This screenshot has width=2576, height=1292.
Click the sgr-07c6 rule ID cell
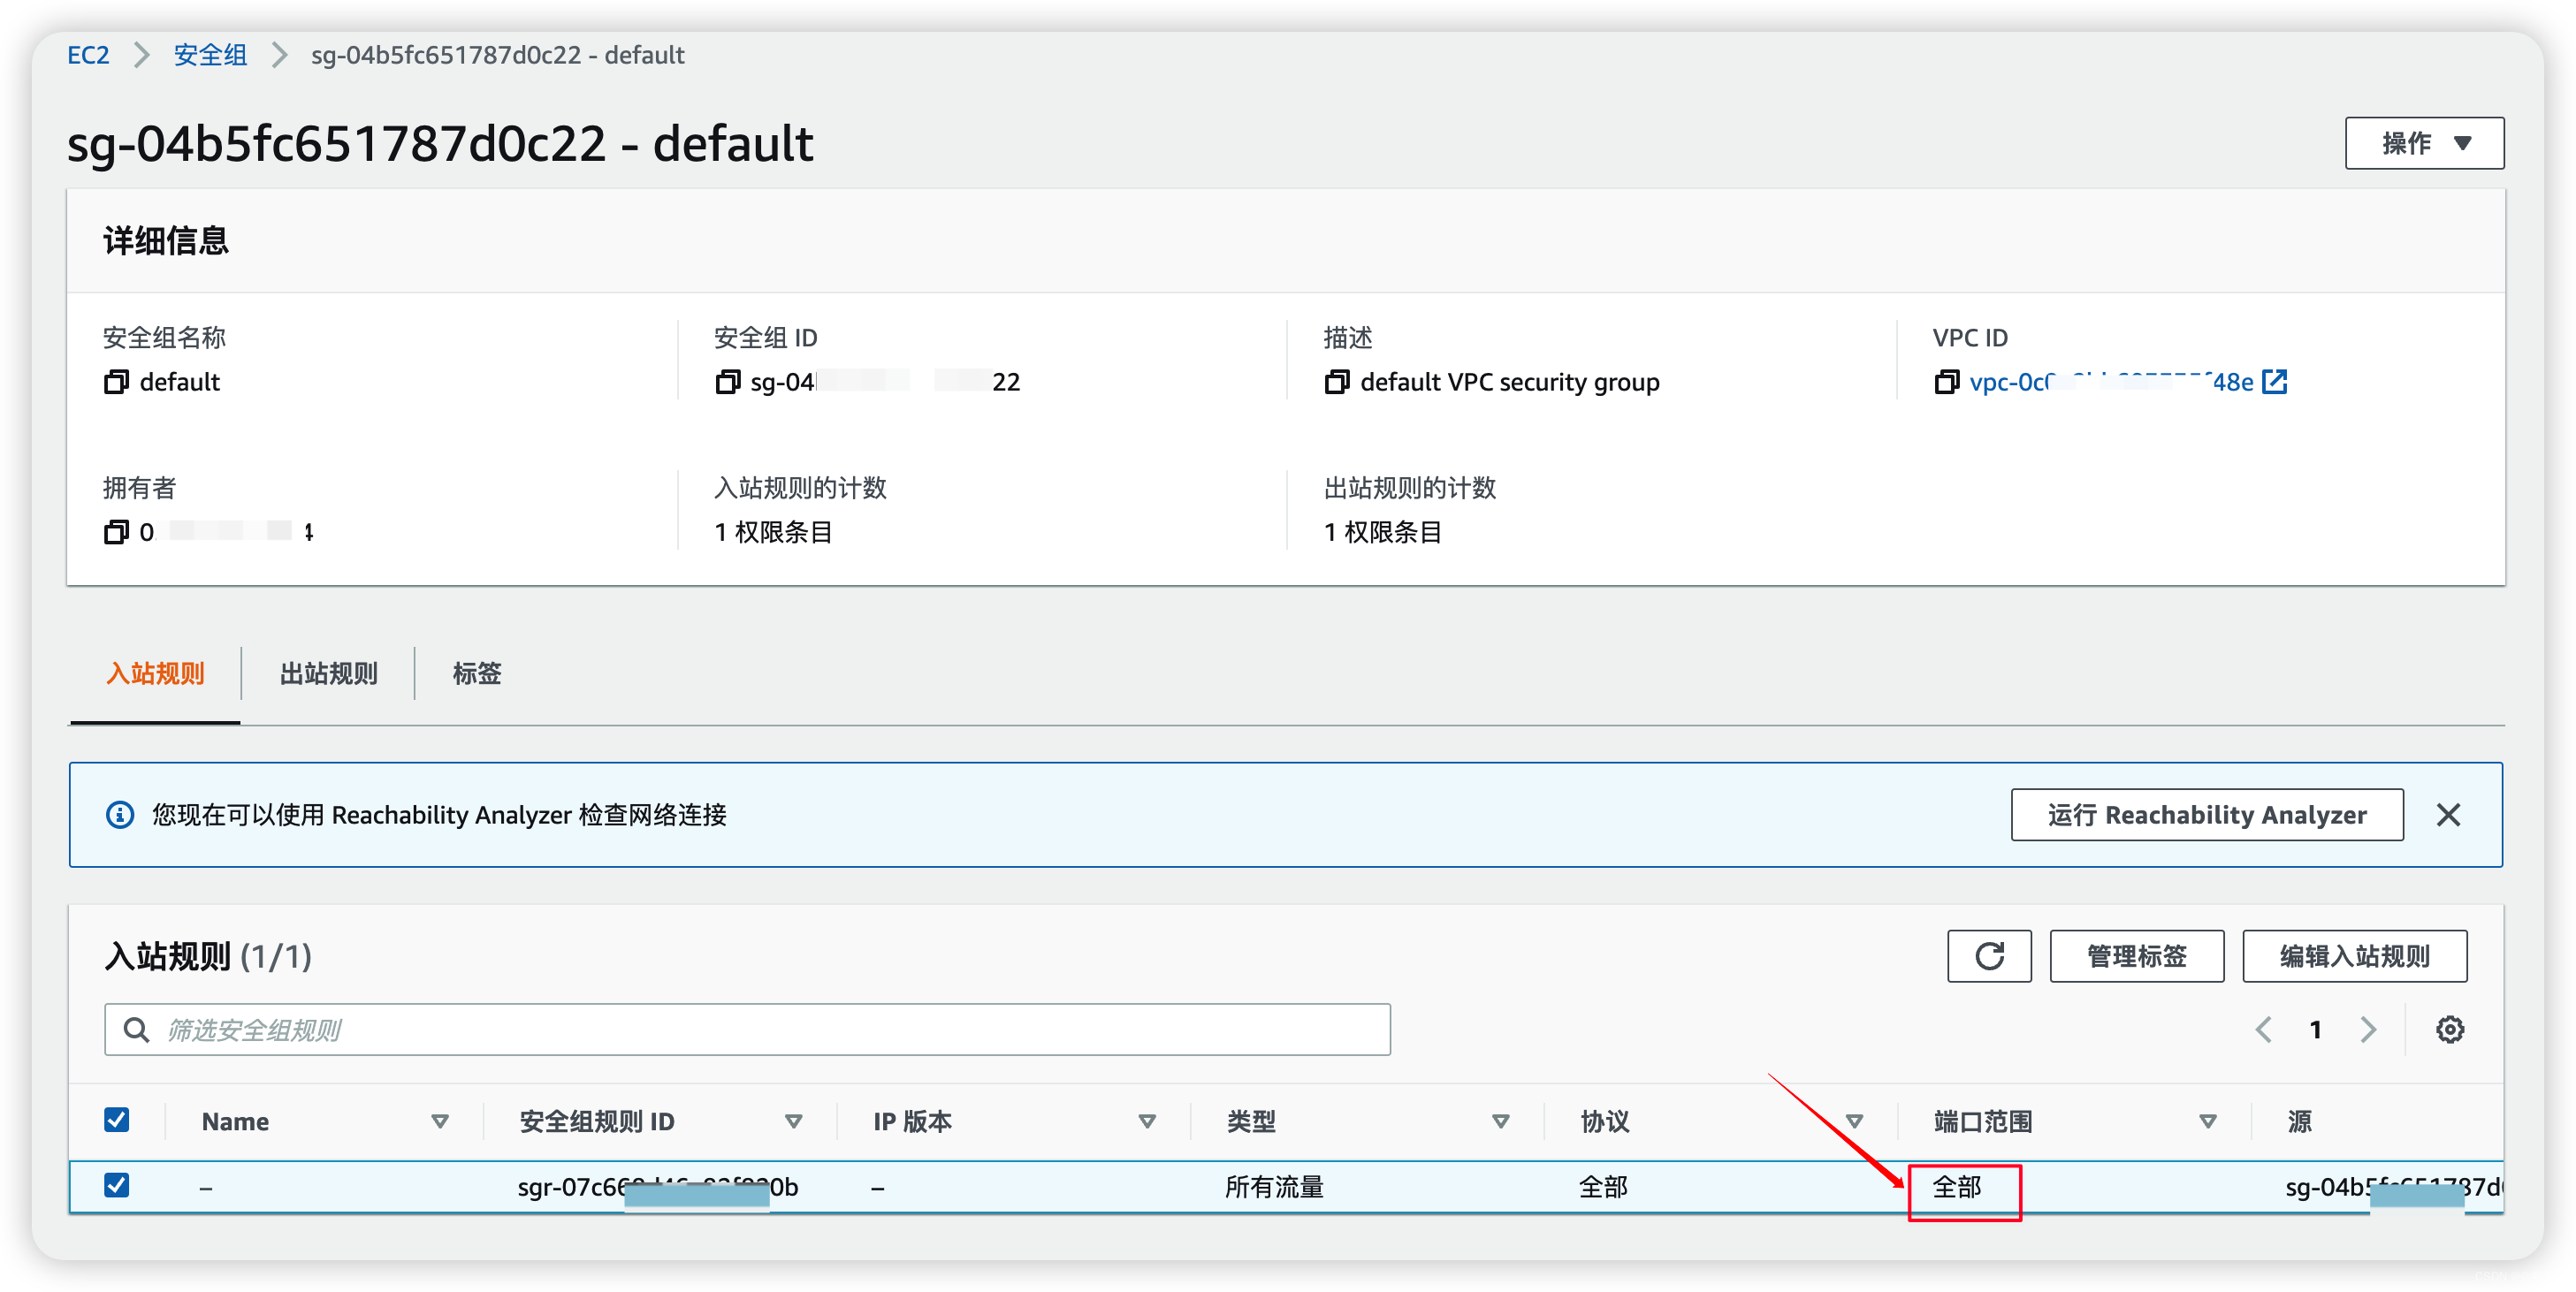[x=658, y=1187]
